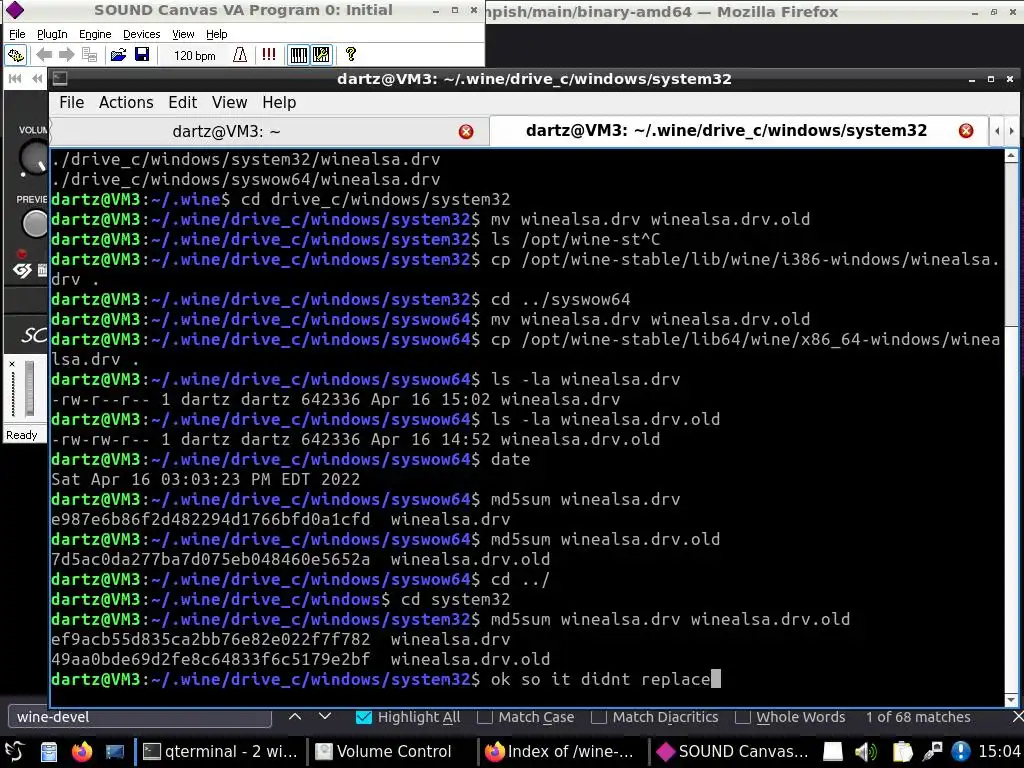Click the first plugin icon in SOUND Canvas toolbar

pyautogui.click(x=16, y=55)
